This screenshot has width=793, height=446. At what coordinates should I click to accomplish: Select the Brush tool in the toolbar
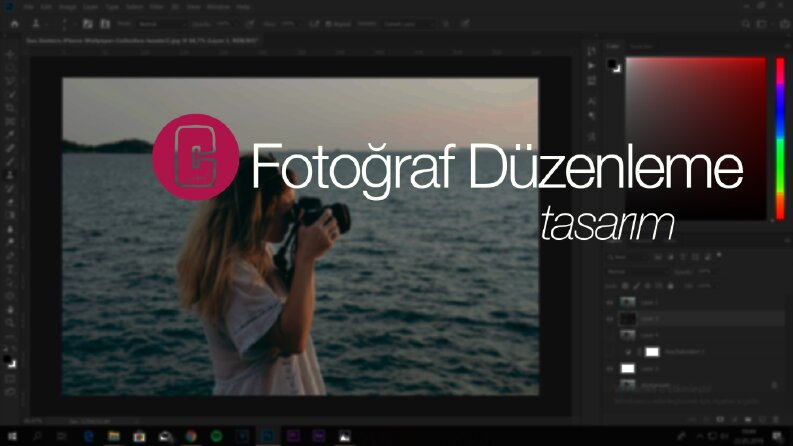point(10,162)
